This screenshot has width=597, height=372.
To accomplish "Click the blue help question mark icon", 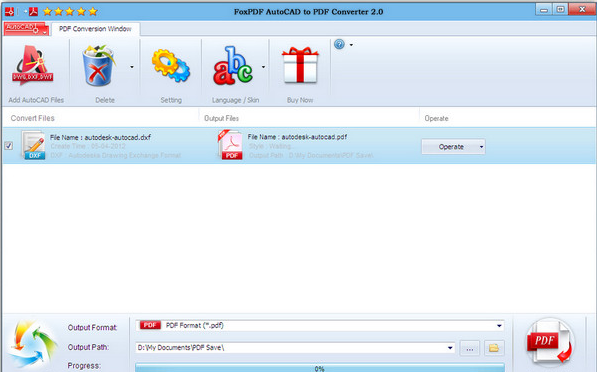I will [x=339, y=45].
